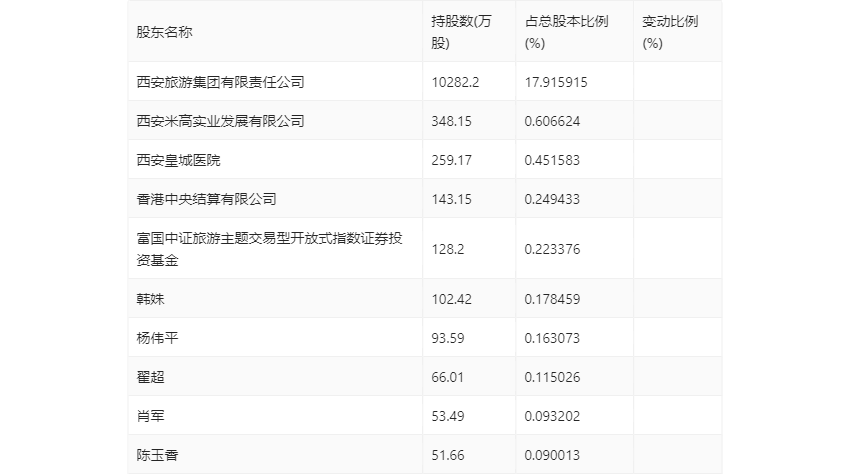
Task: Click the holding value 10282.2
Action: (455, 82)
